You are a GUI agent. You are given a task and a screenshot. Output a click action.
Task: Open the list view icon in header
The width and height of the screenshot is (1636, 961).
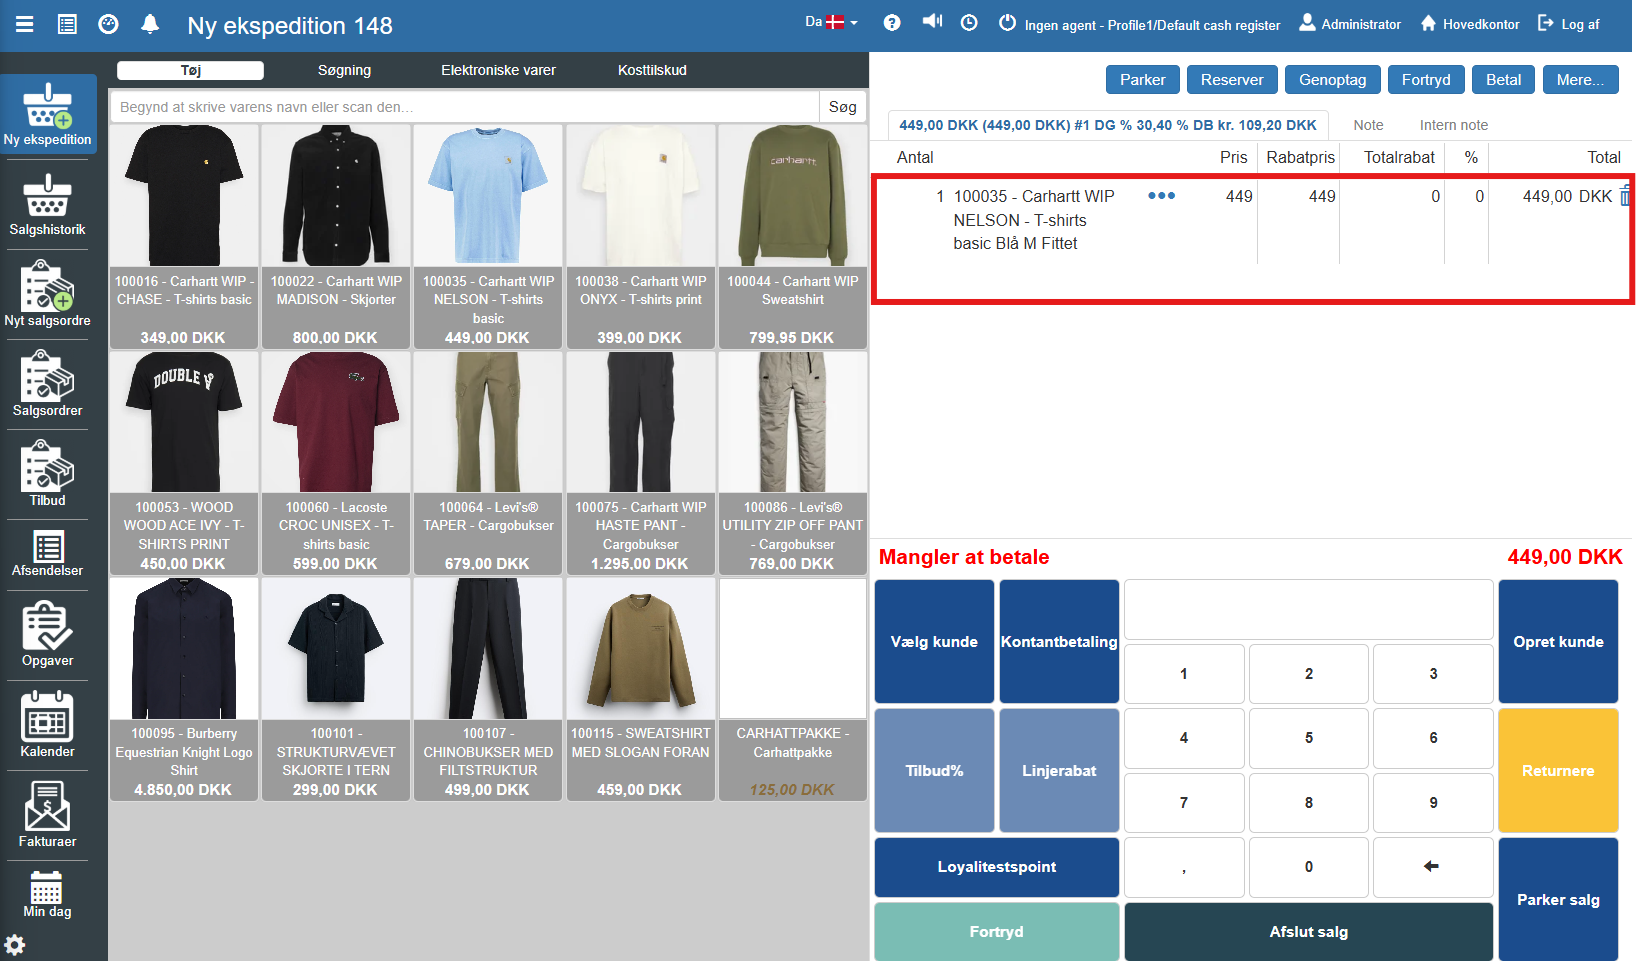67,24
